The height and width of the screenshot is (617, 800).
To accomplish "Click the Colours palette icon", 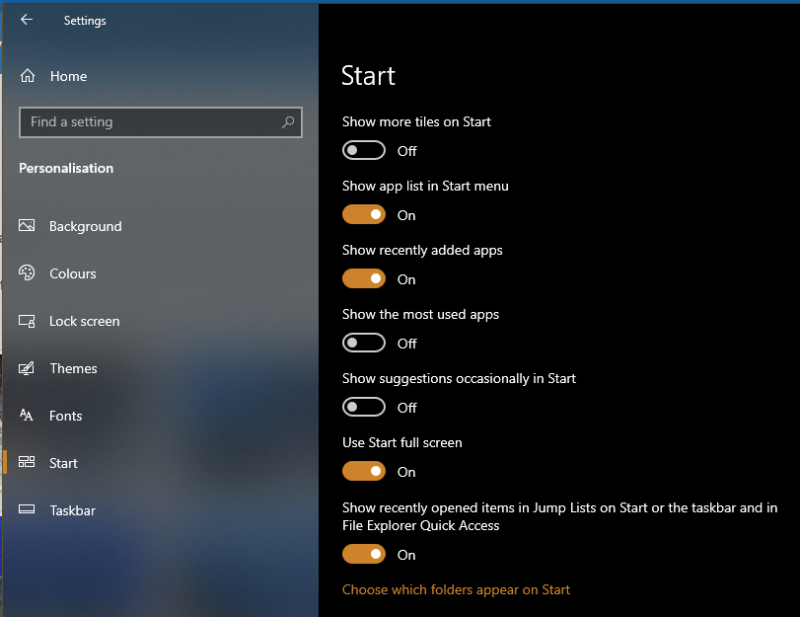I will pos(27,274).
